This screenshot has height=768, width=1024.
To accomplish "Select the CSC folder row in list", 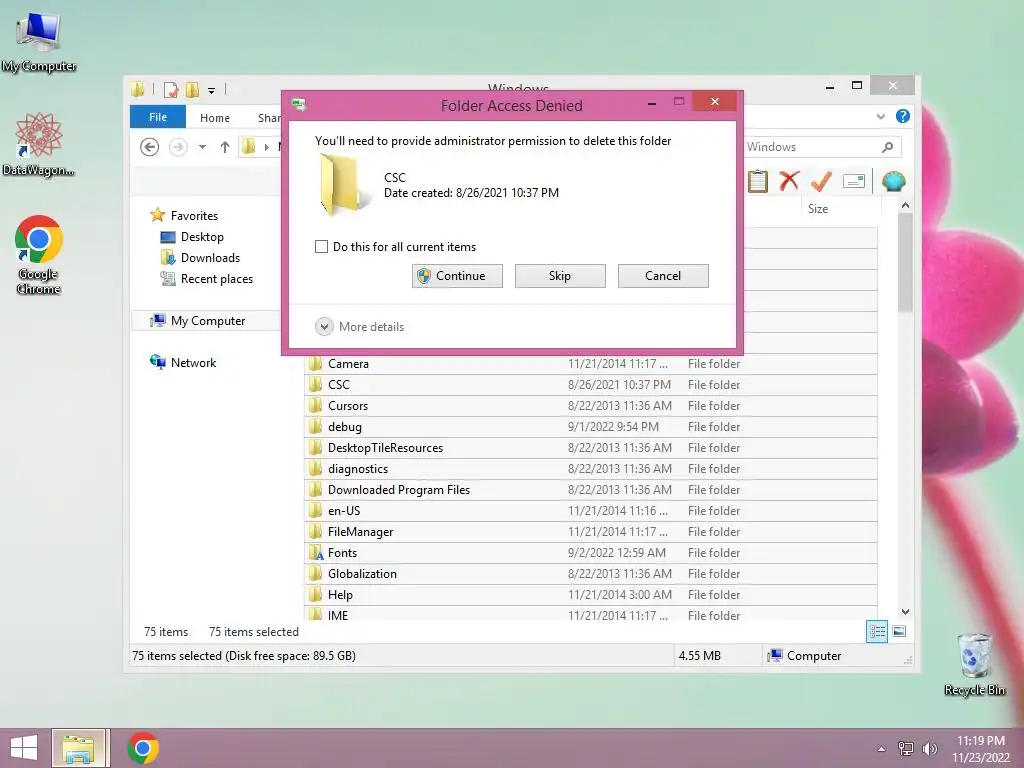I will (591, 385).
